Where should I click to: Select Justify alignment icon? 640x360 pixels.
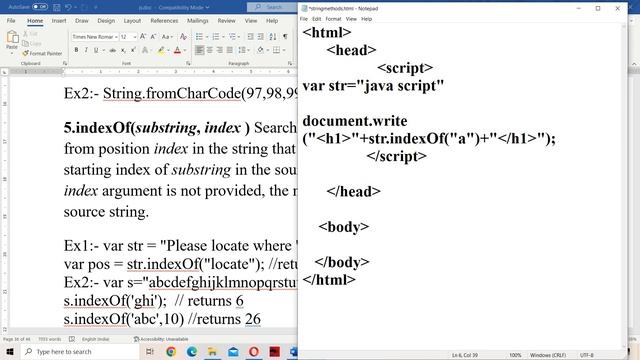(x=230, y=50)
